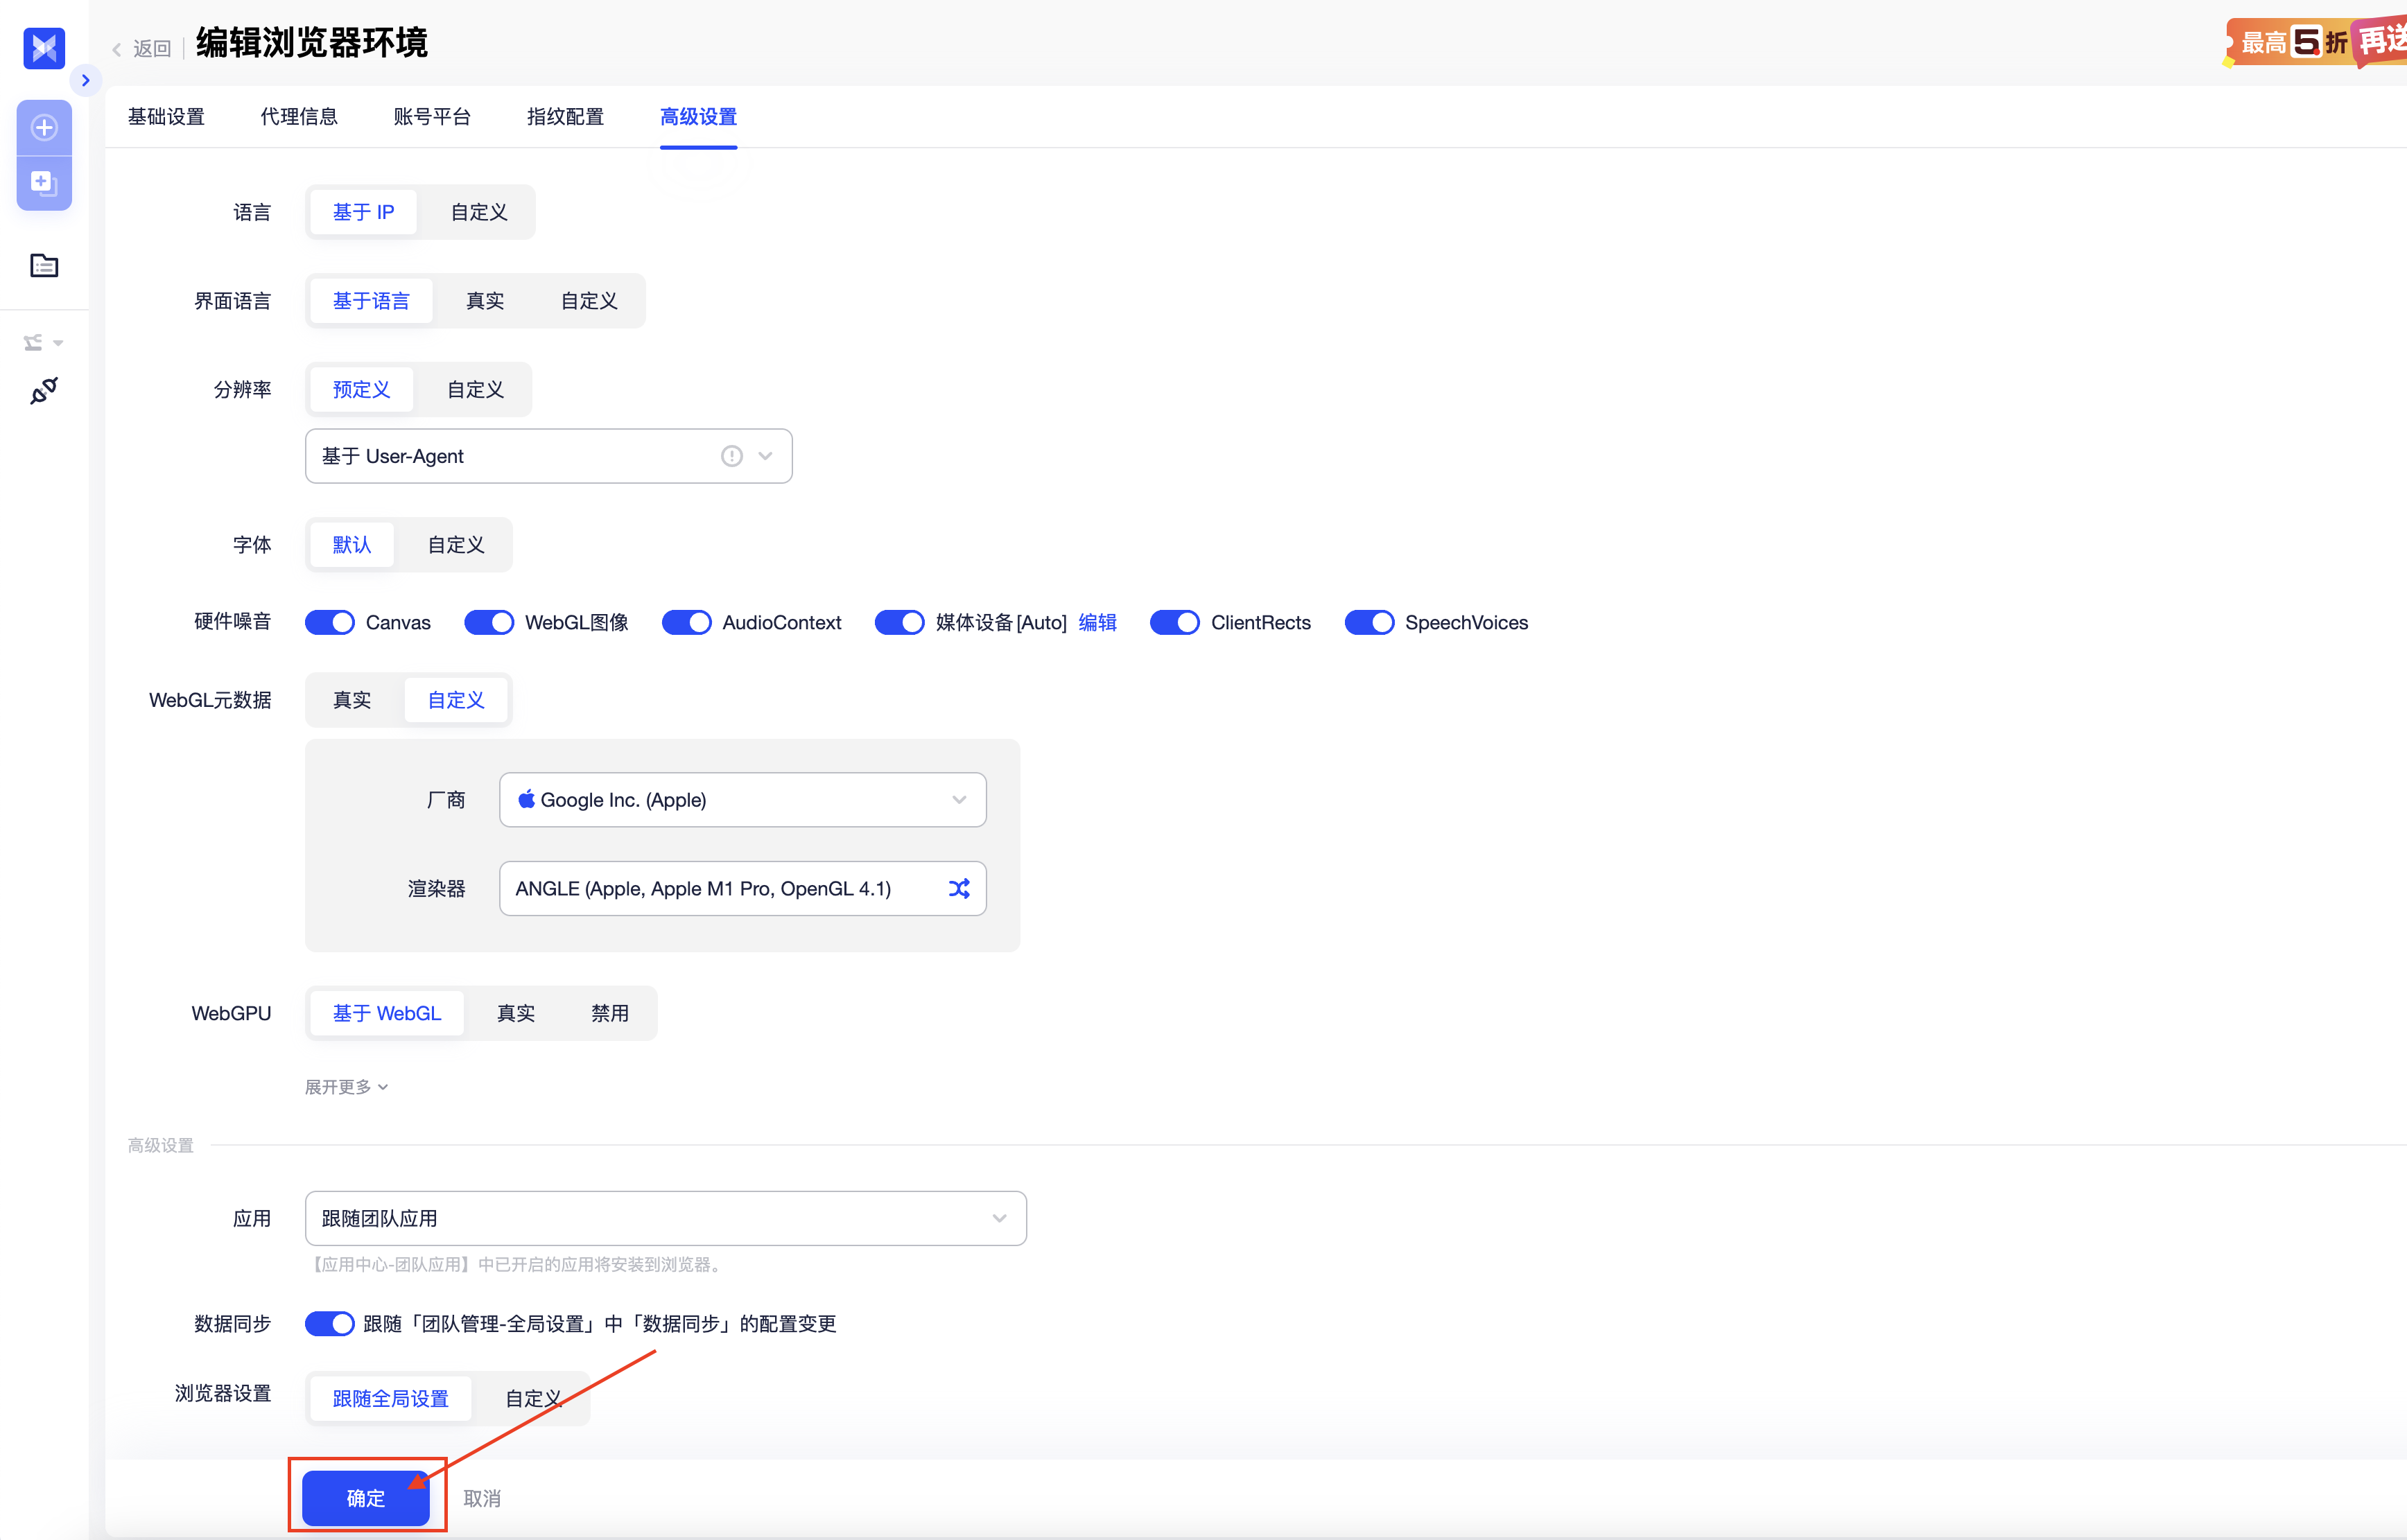
Task: Select 基于 IP for 语言
Action: coord(363,212)
